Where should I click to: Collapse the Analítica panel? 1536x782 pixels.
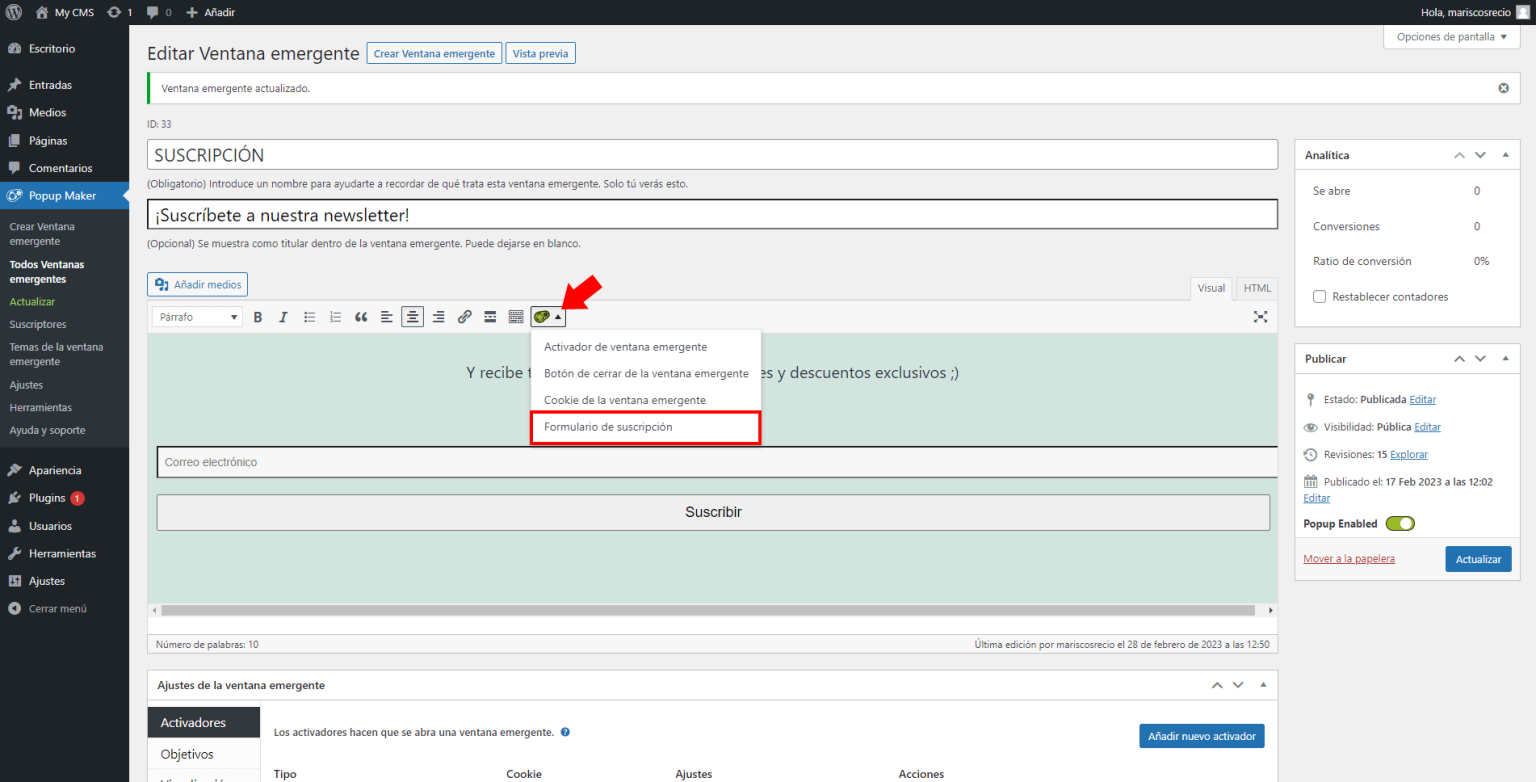(1504, 155)
